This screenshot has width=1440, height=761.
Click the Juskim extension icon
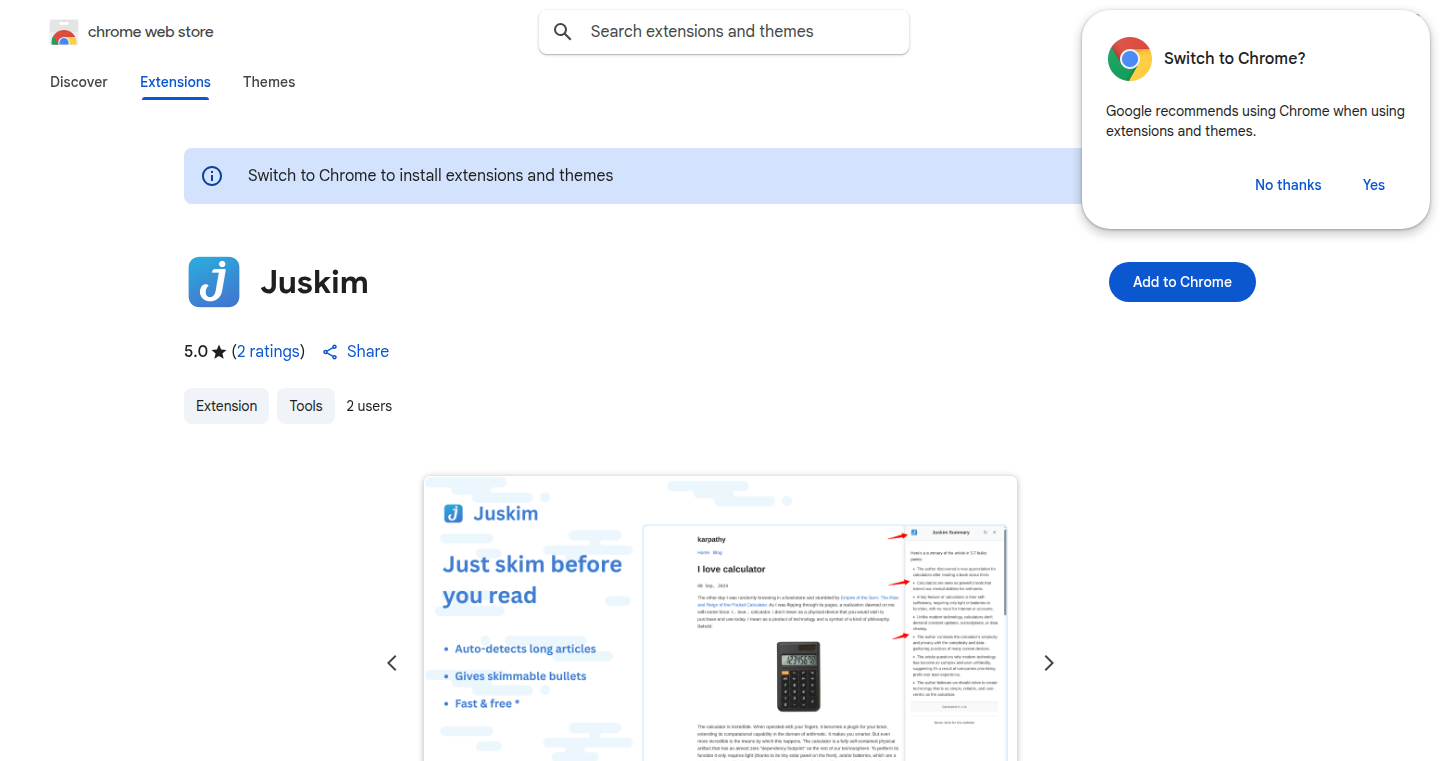coord(214,282)
